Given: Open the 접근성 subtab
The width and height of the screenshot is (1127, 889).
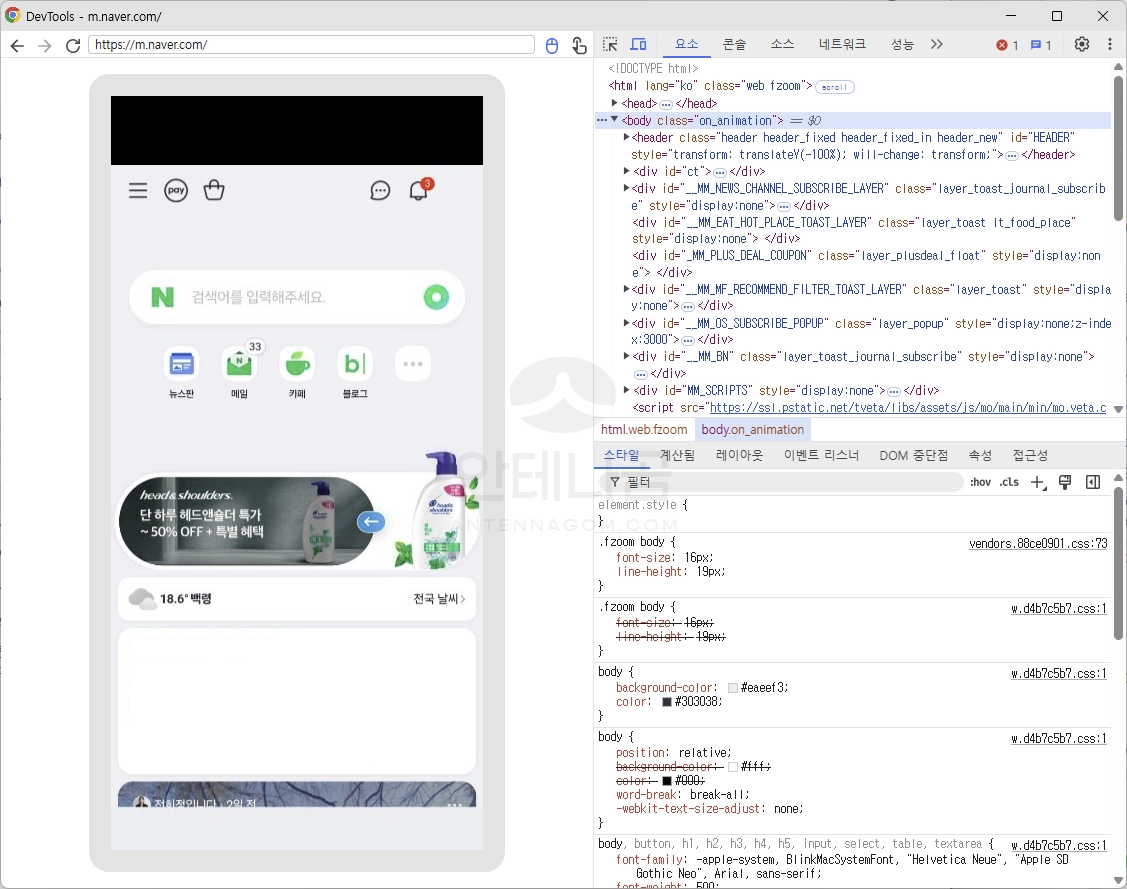Looking at the screenshot, I should [1030, 455].
